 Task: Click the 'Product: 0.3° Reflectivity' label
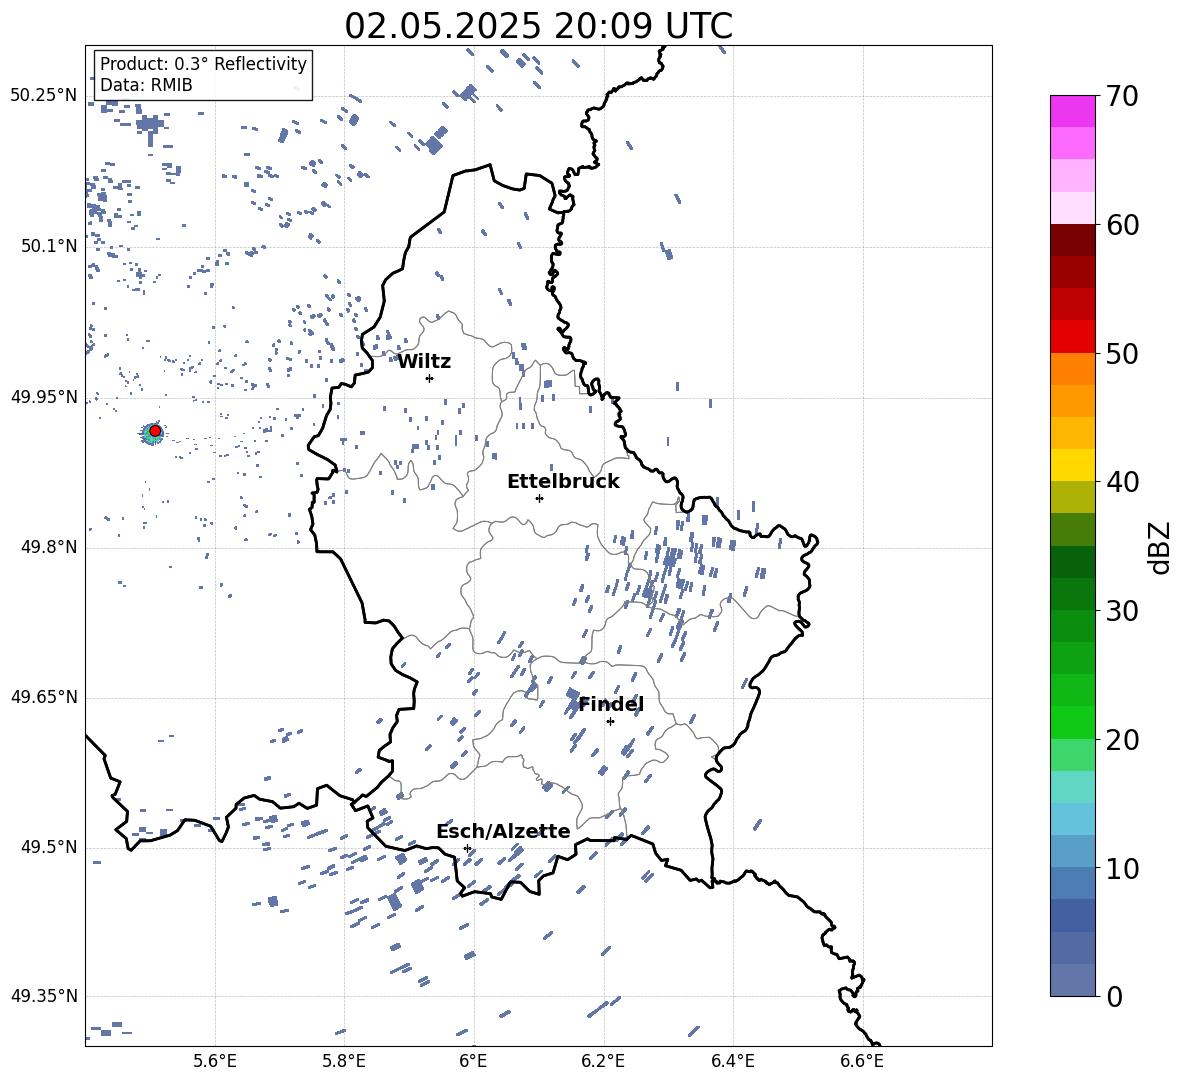[x=203, y=64]
